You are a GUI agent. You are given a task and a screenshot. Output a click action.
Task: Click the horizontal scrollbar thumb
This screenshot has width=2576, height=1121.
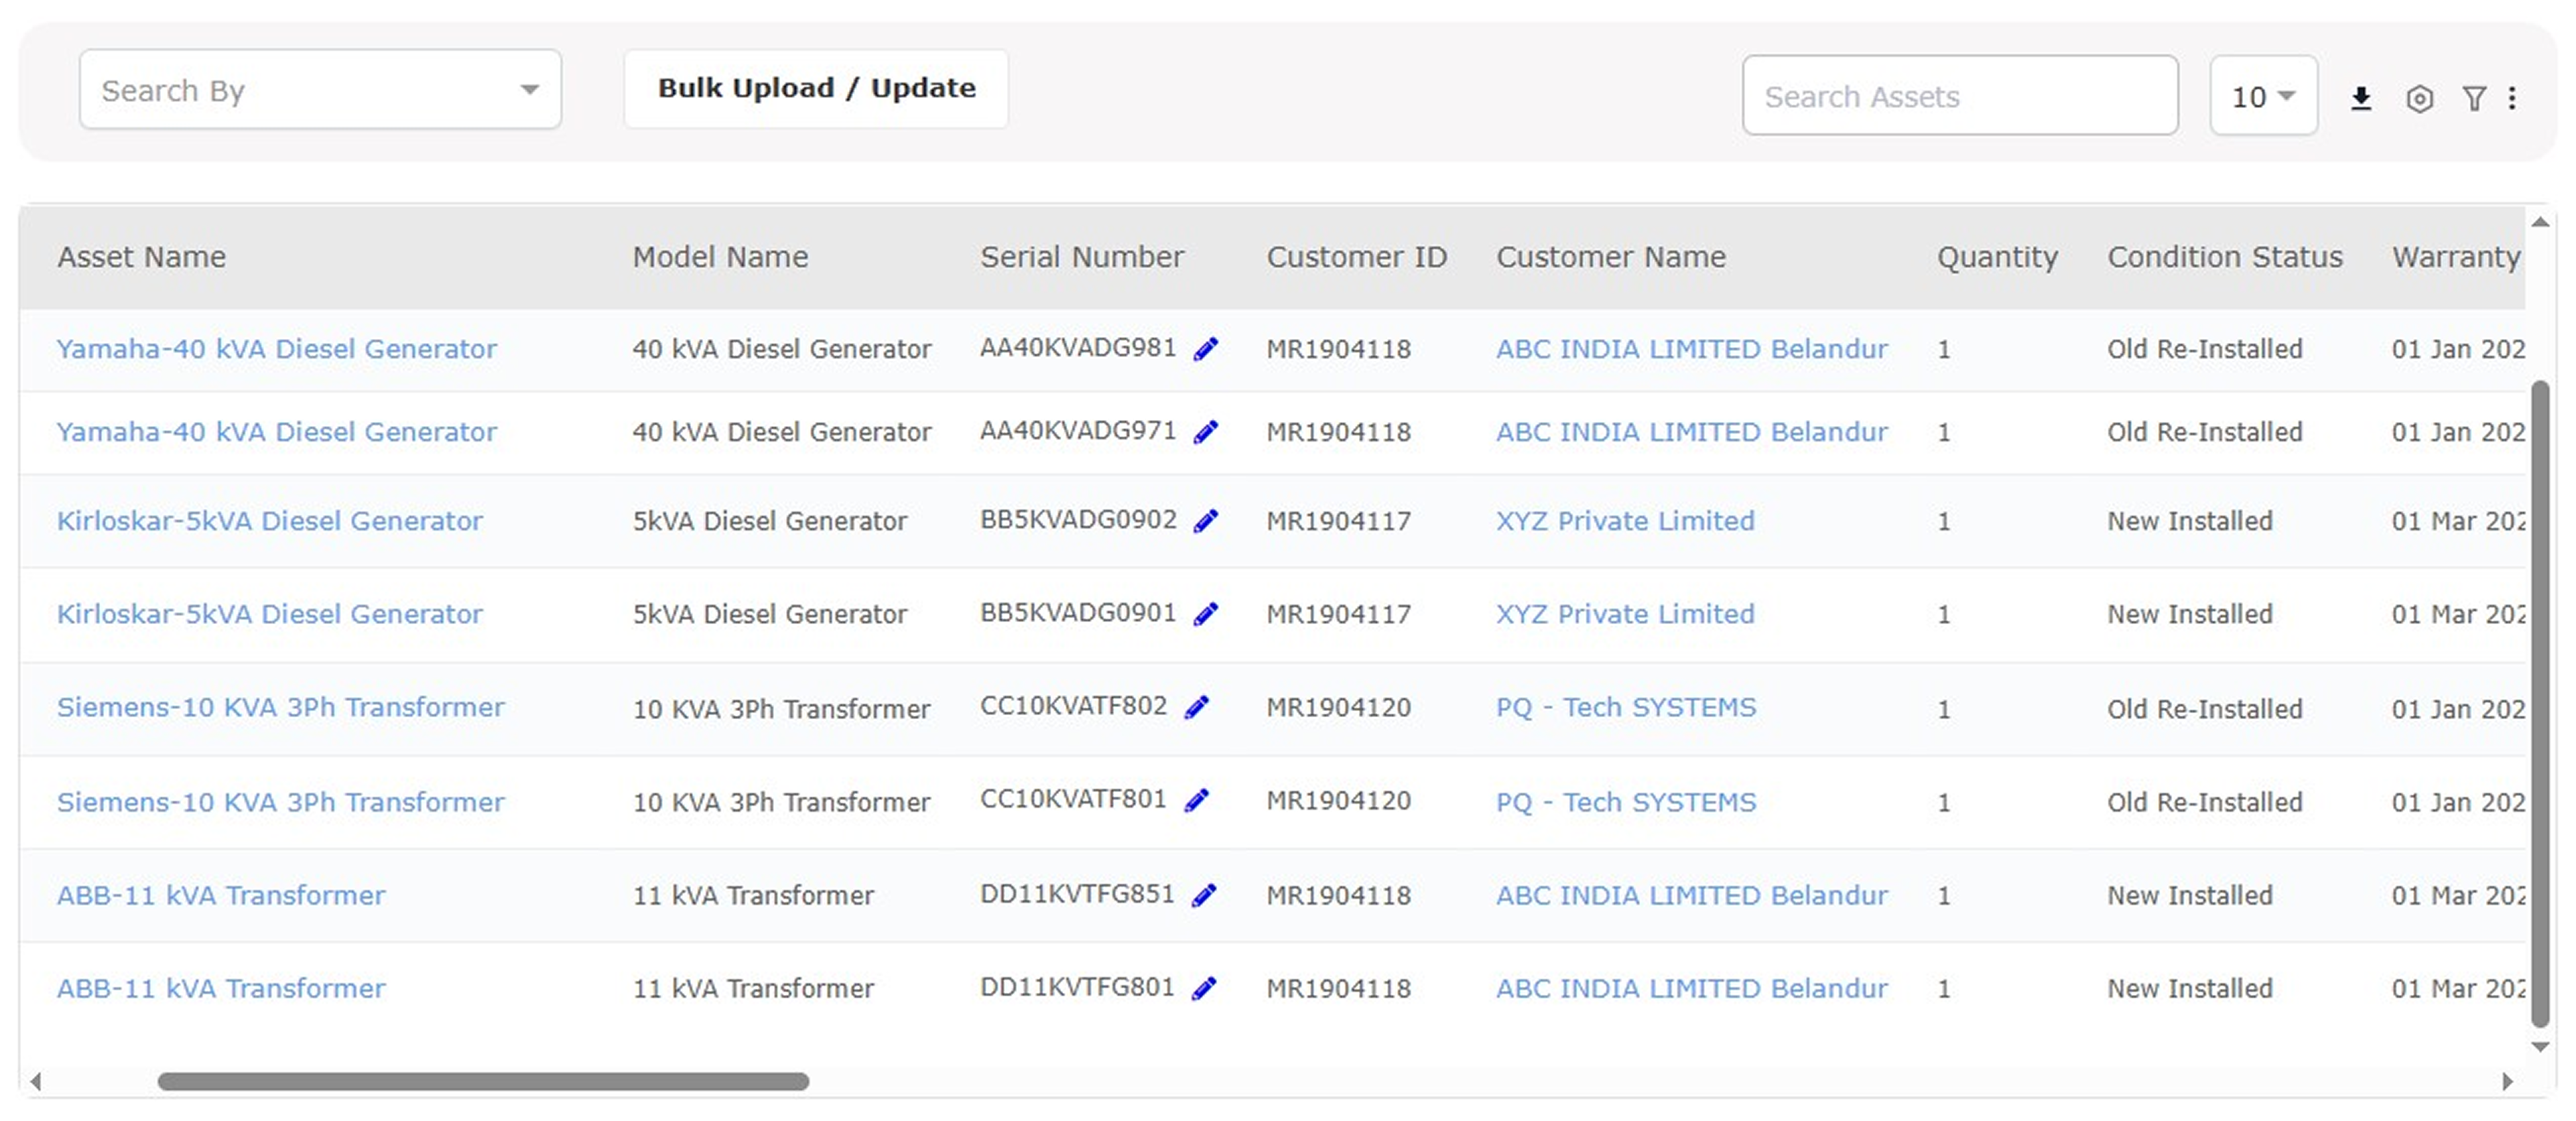[483, 1081]
